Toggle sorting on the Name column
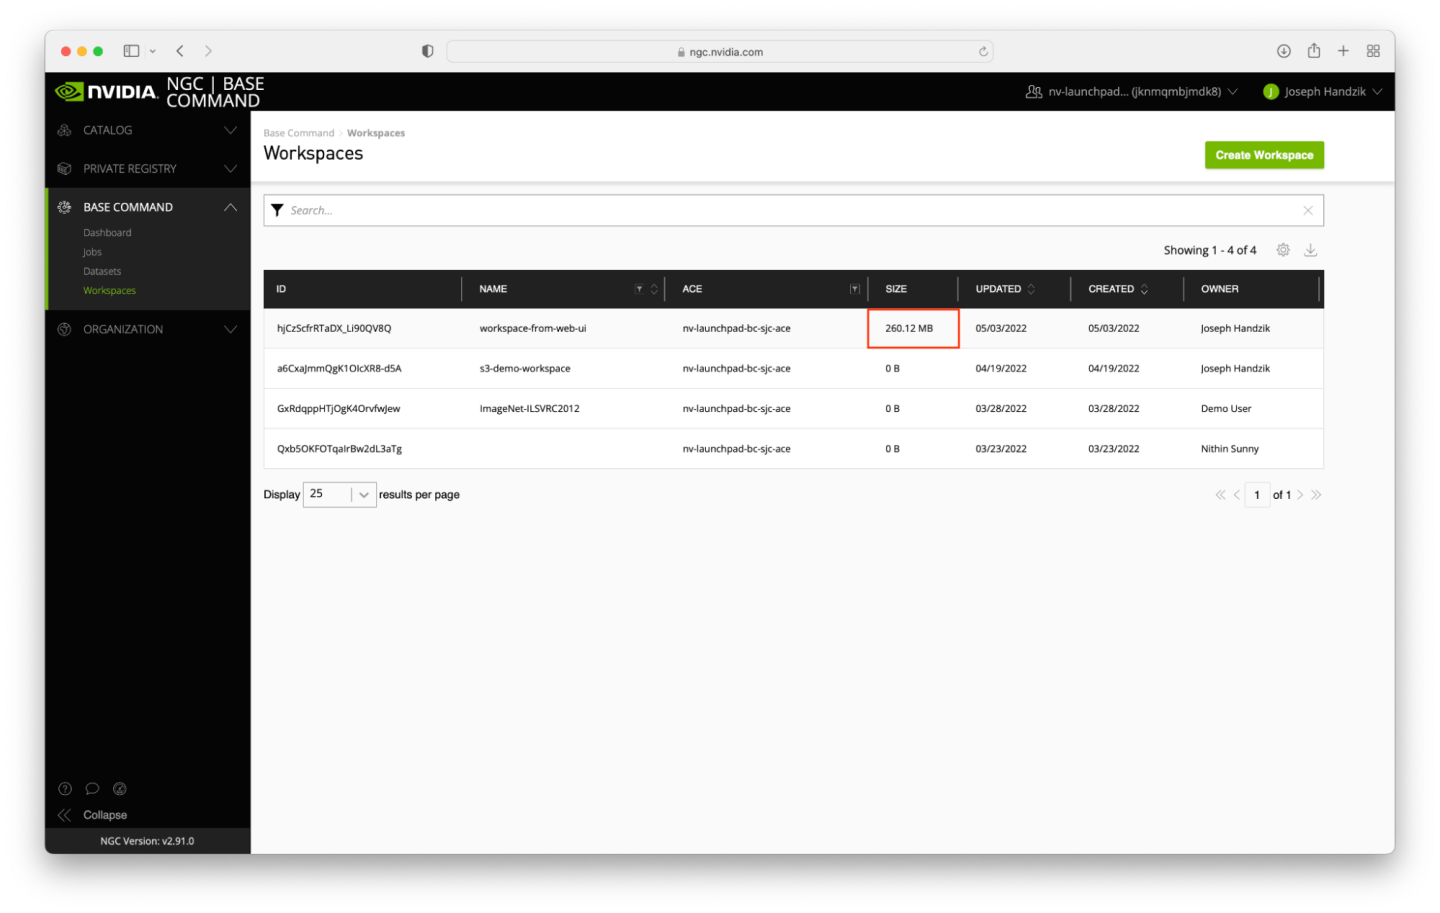 click(654, 289)
